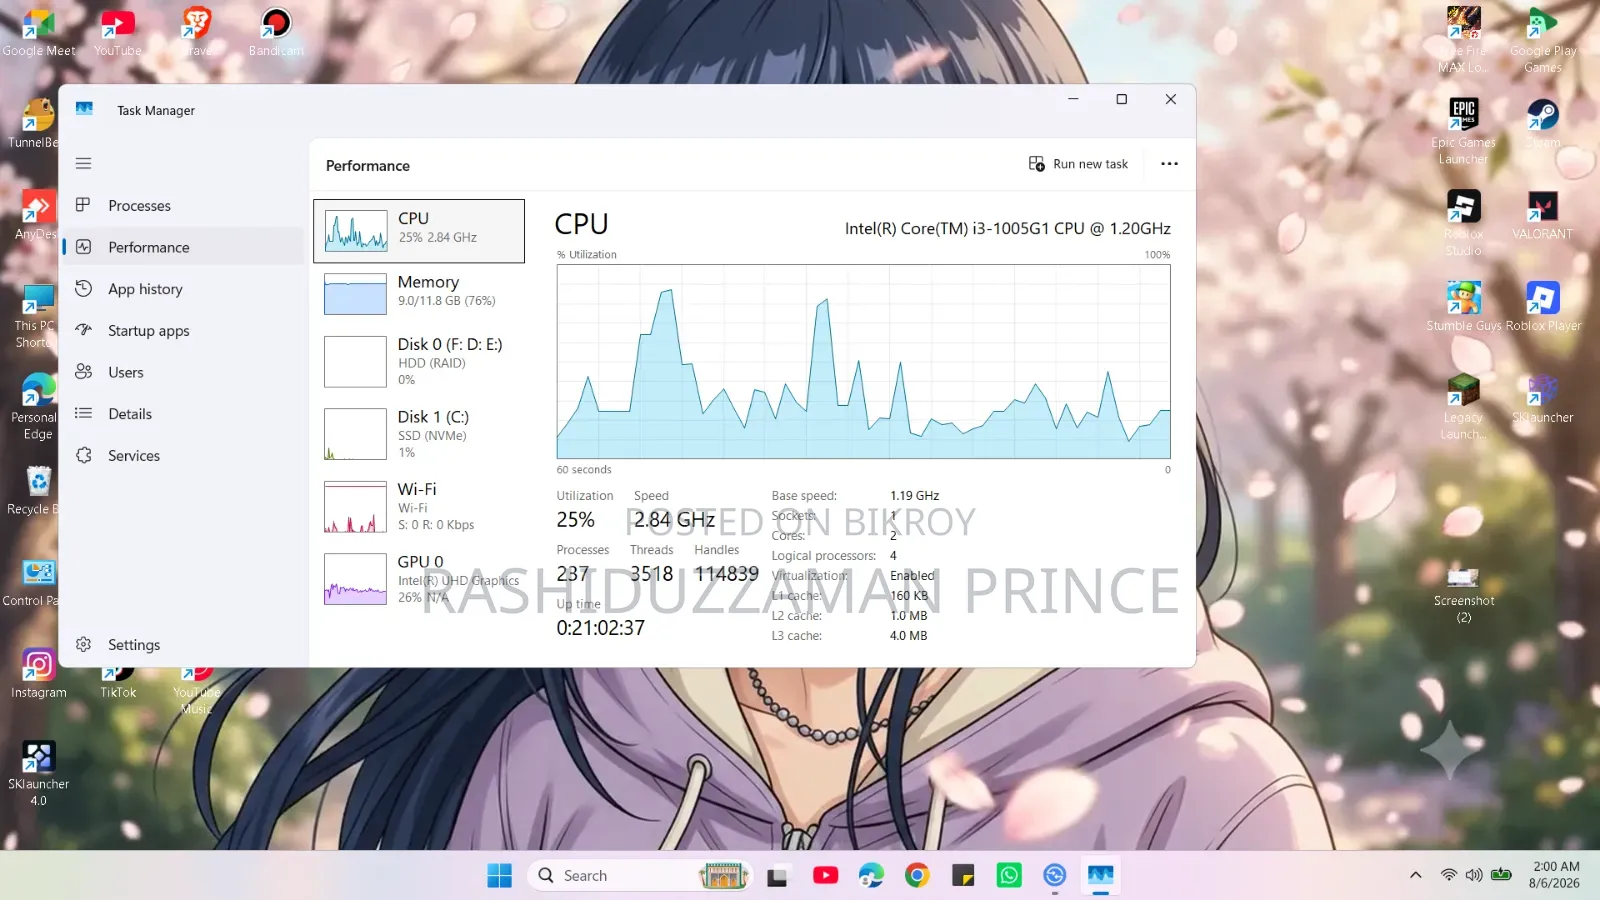Select the Screenshot (2) file on desktop
Image resolution: width=1600 pixels, height=900 pixels.
tap(1463, 594)
